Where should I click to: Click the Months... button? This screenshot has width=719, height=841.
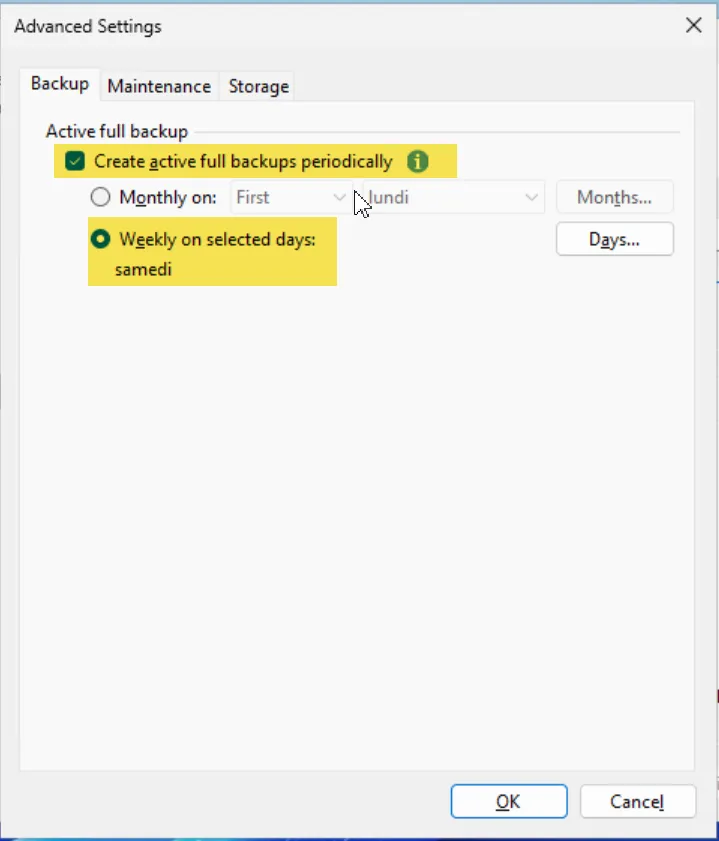[x=614, y=197]
